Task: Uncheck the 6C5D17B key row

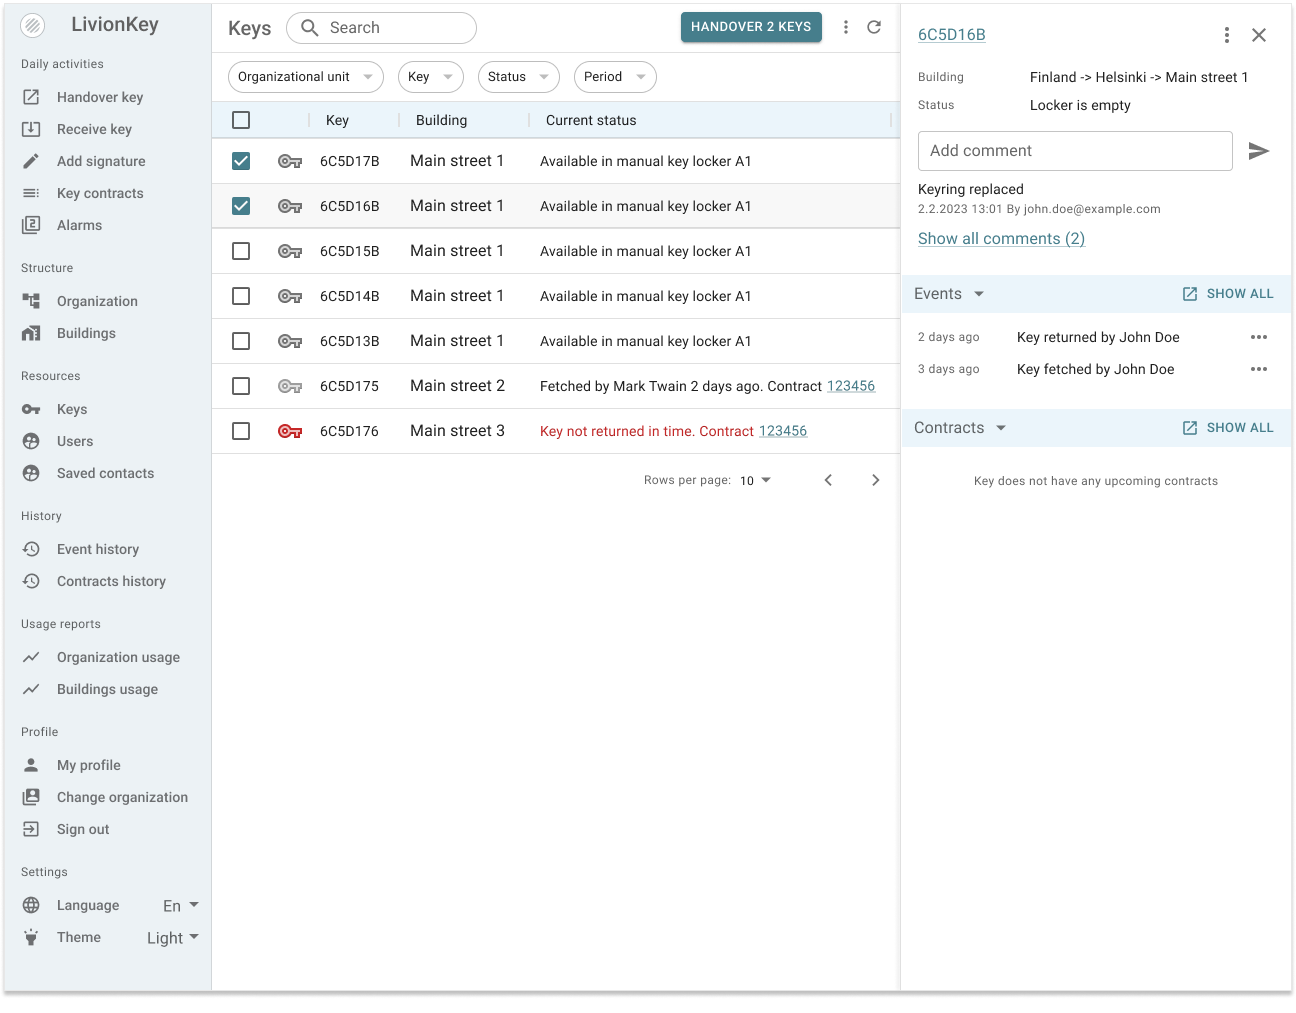Action: 241,160
